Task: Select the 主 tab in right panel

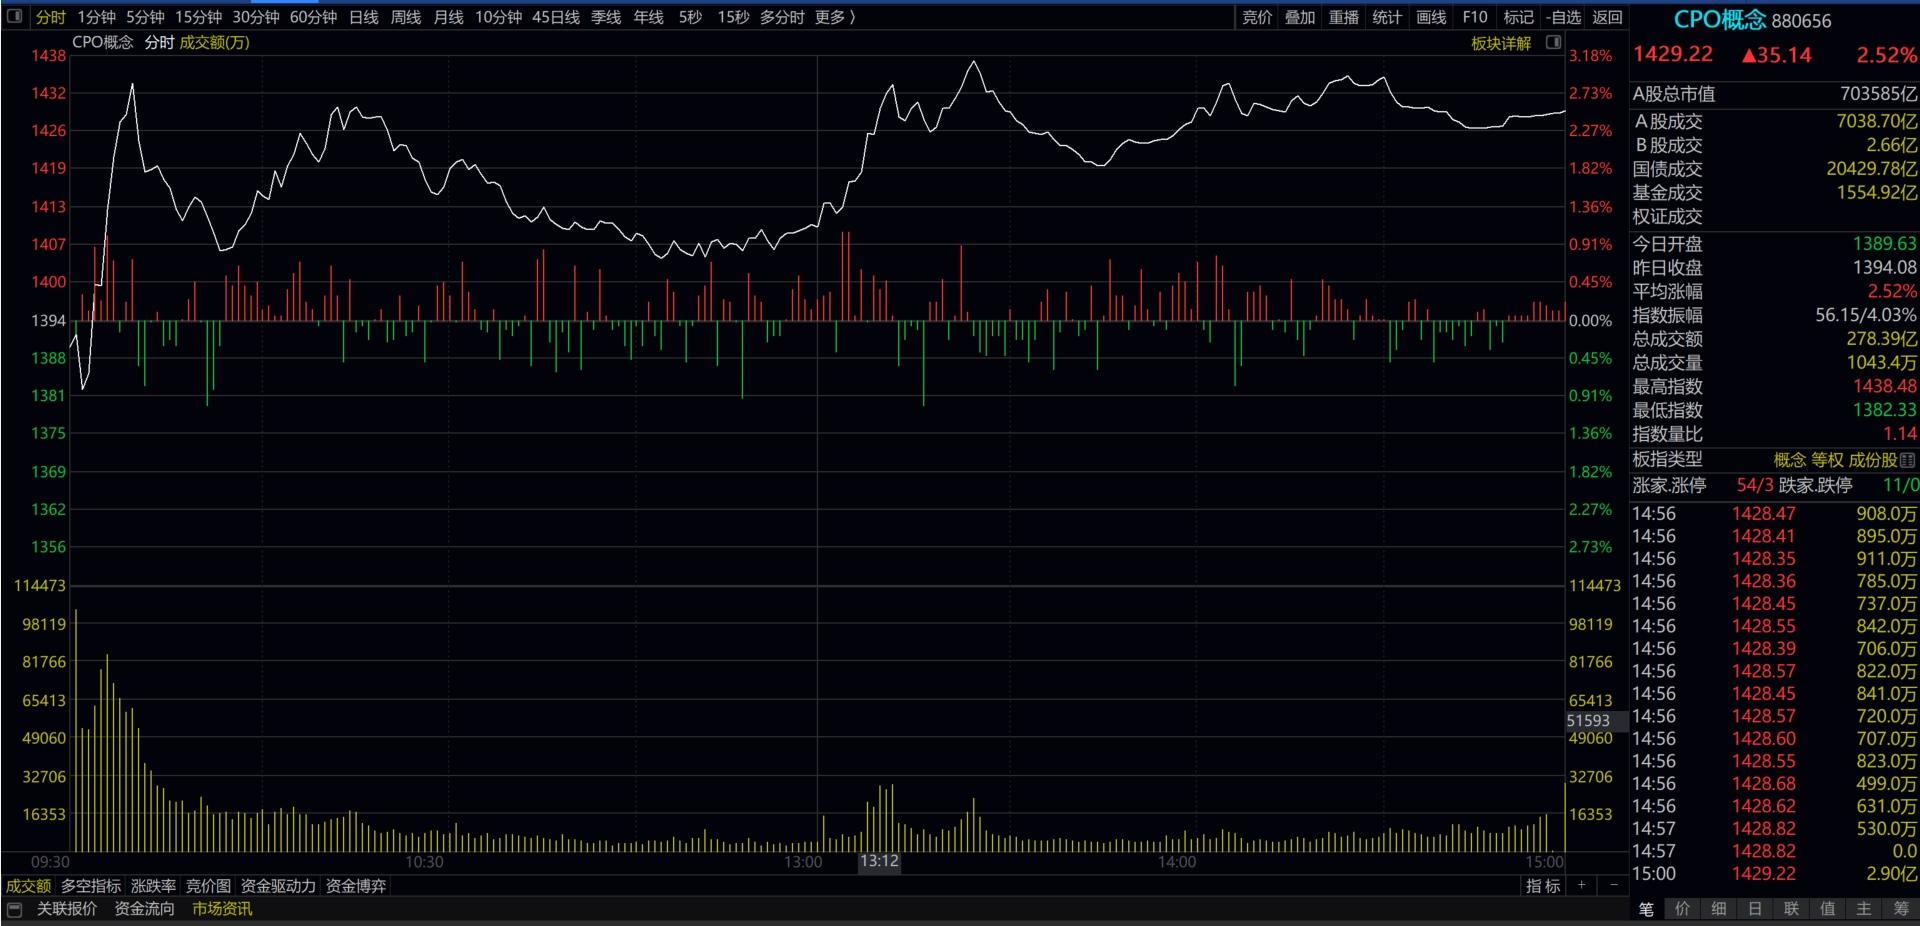Action: click(x=1864, y=909)
